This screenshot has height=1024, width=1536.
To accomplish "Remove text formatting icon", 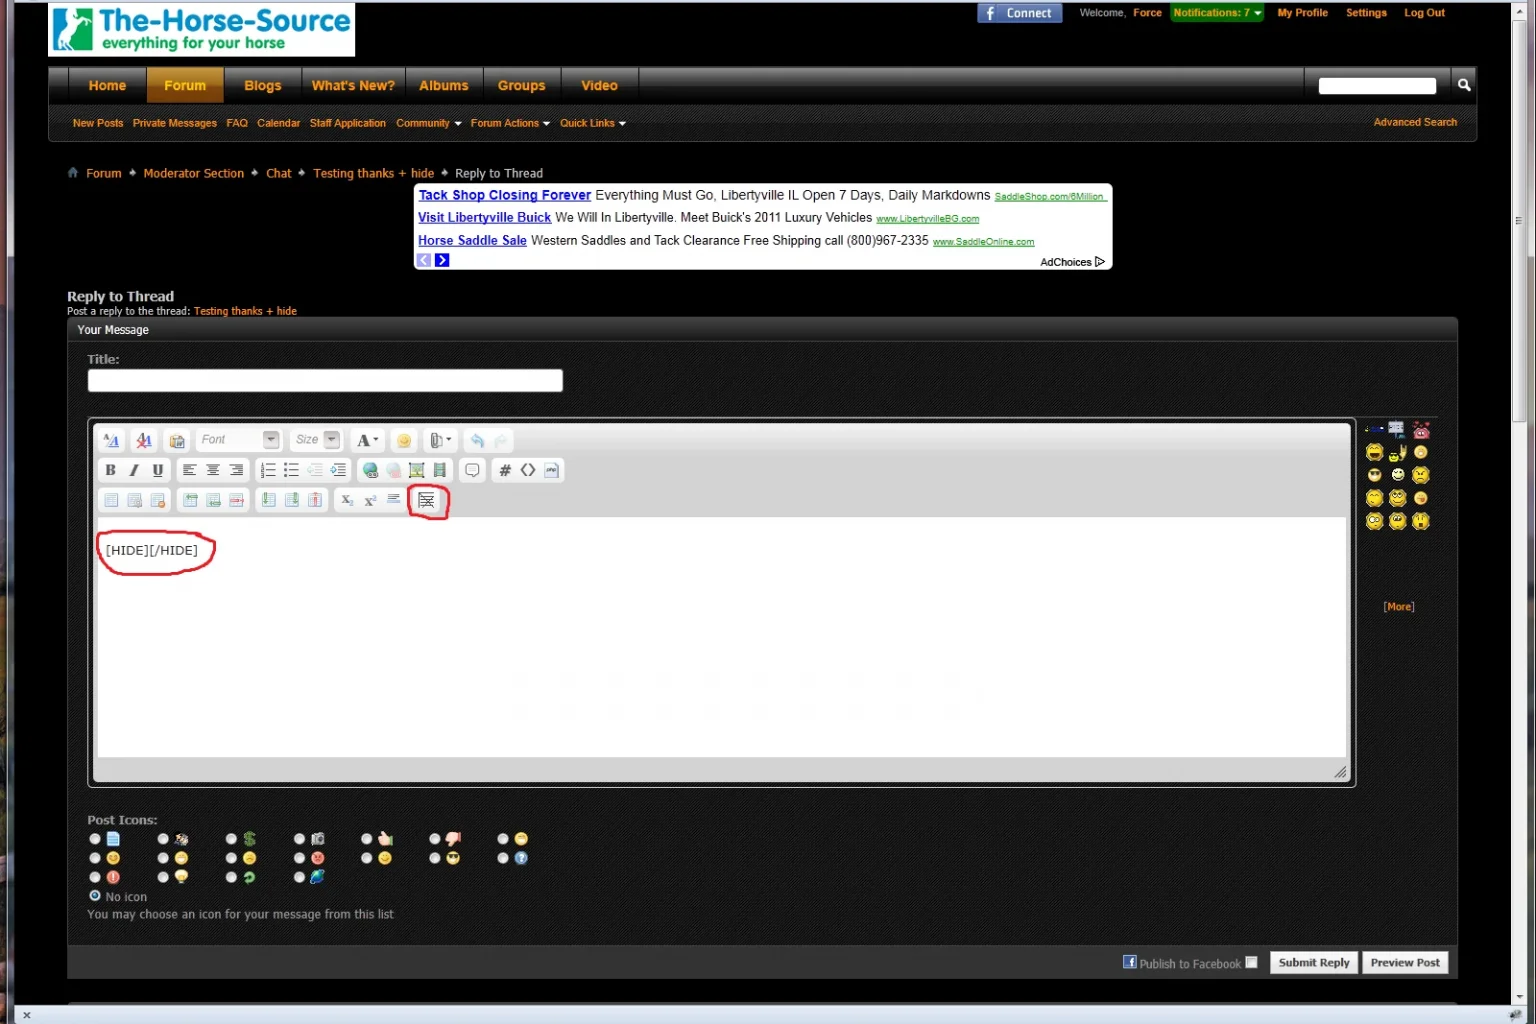I will (144, 440).
